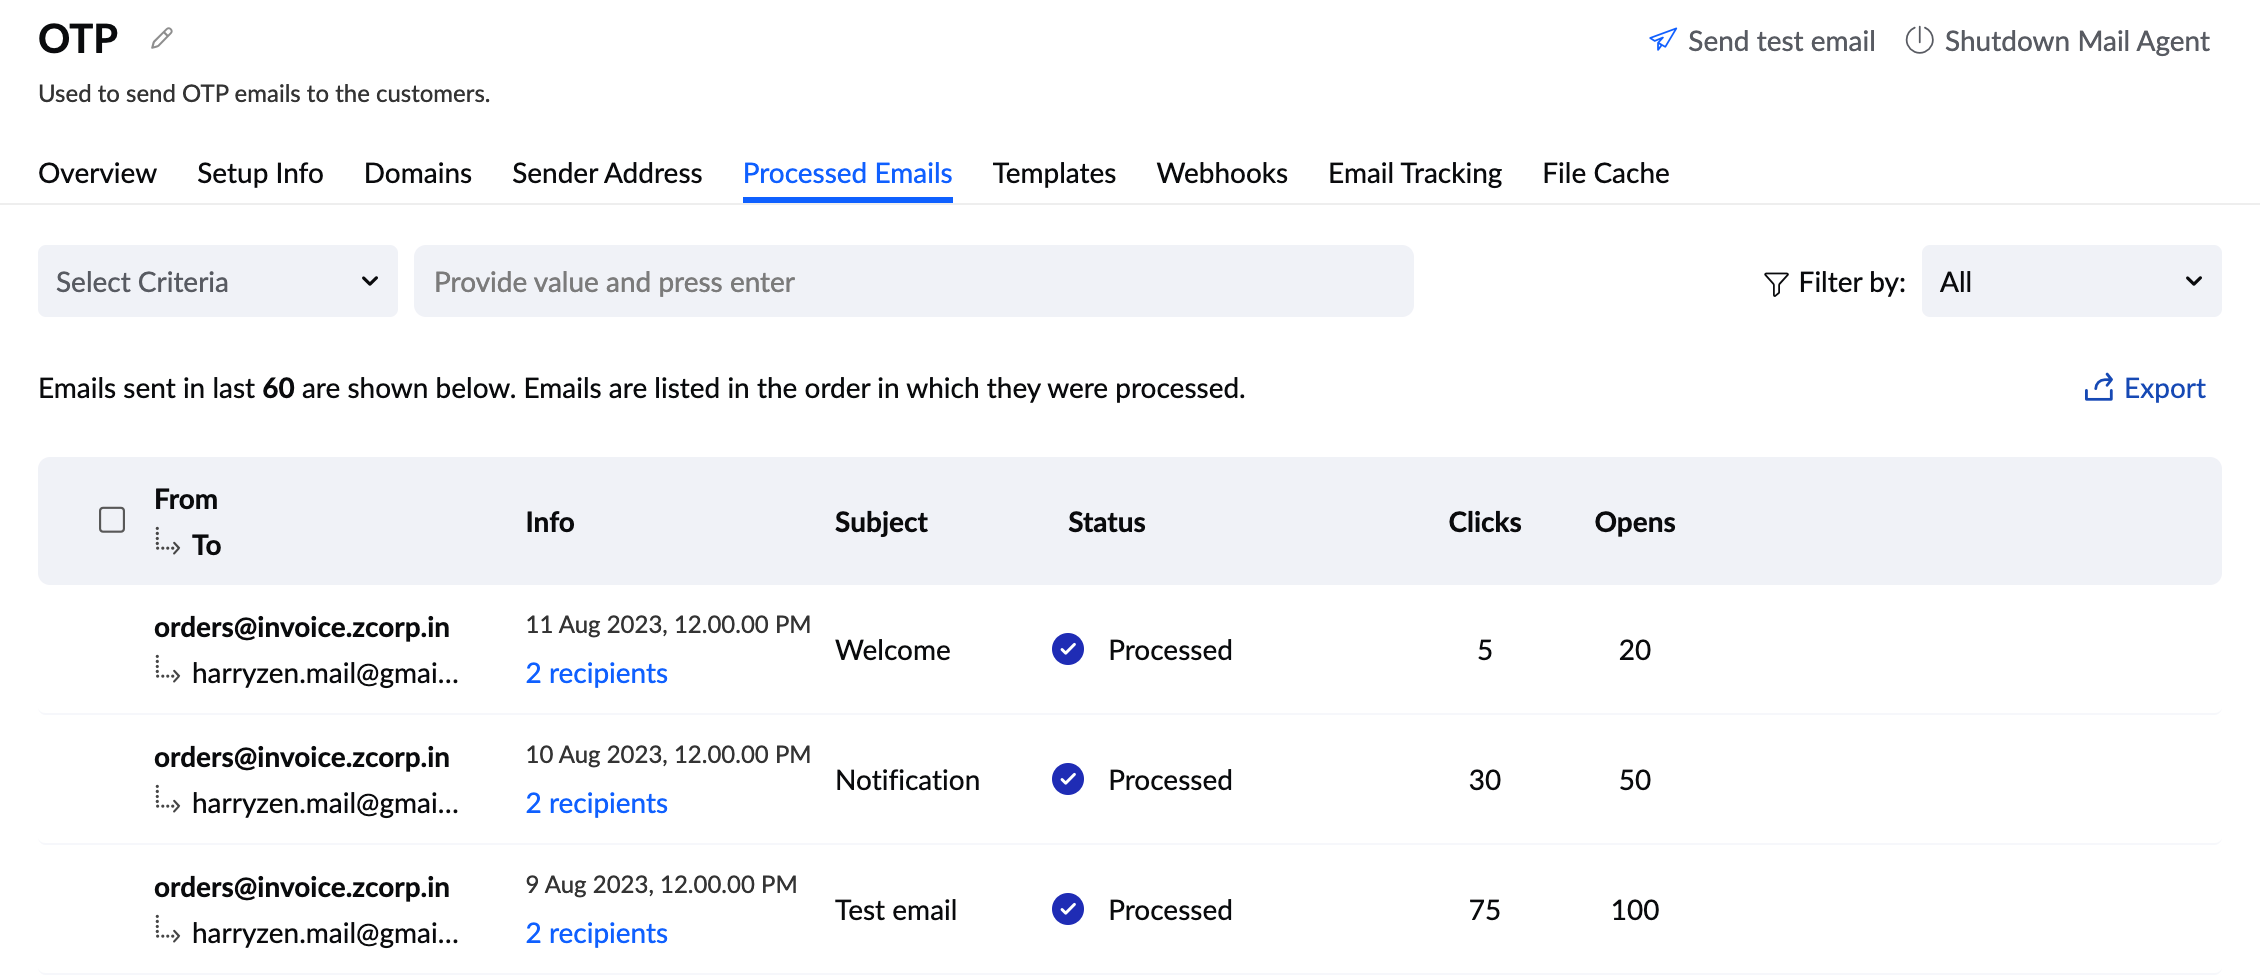Click the Export share icon
Screen dimensions: 2260x980
click(2100, 387)
